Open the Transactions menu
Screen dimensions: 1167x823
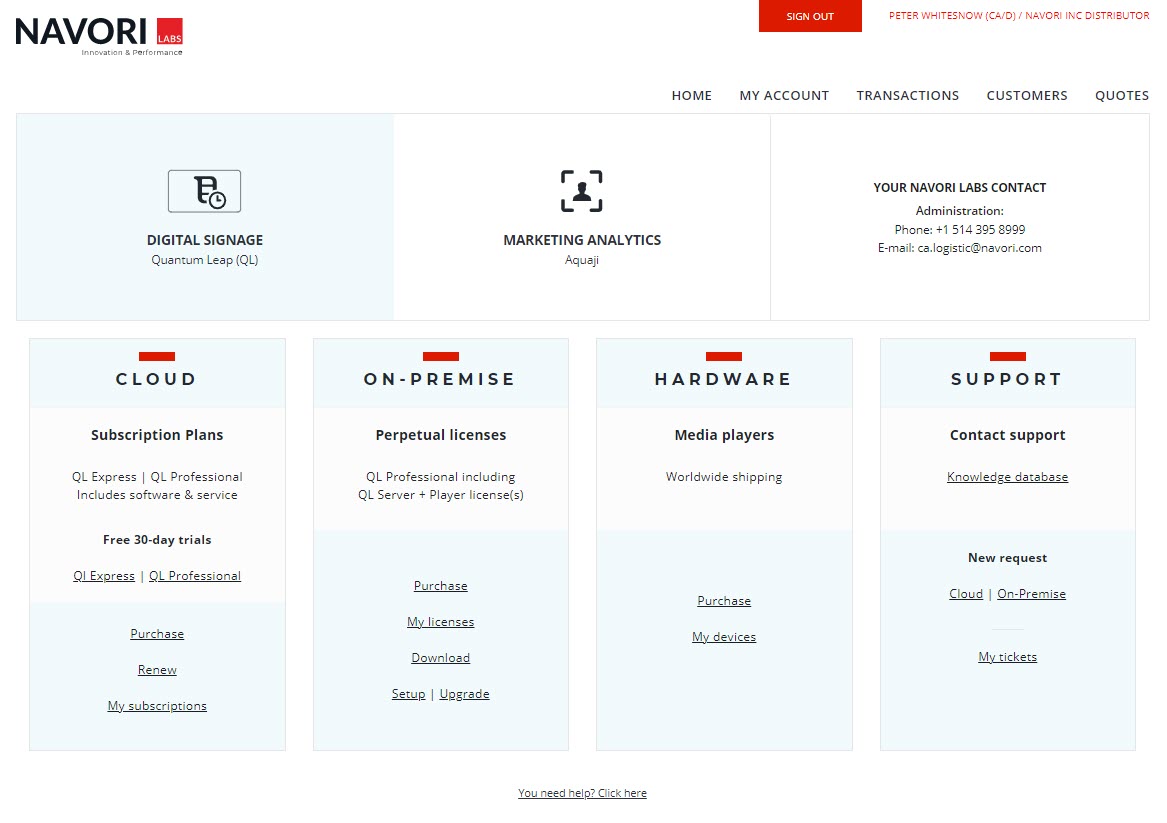tap(907, 96)
